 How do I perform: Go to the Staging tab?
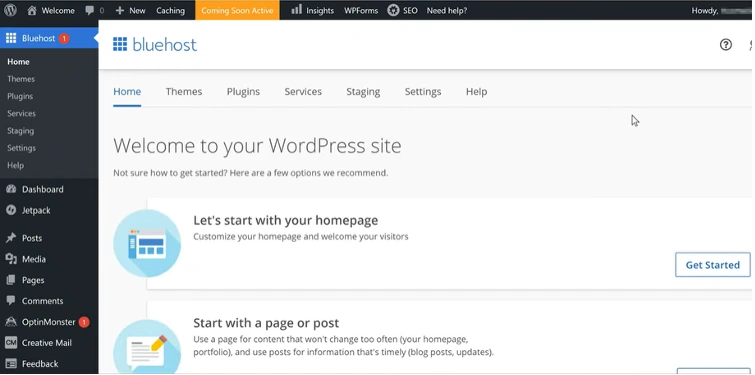[363, 91]
